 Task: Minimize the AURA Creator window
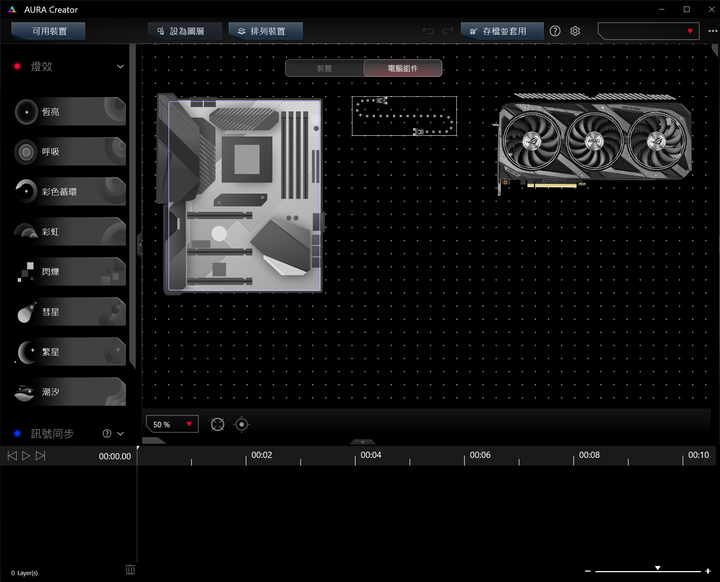662,9
